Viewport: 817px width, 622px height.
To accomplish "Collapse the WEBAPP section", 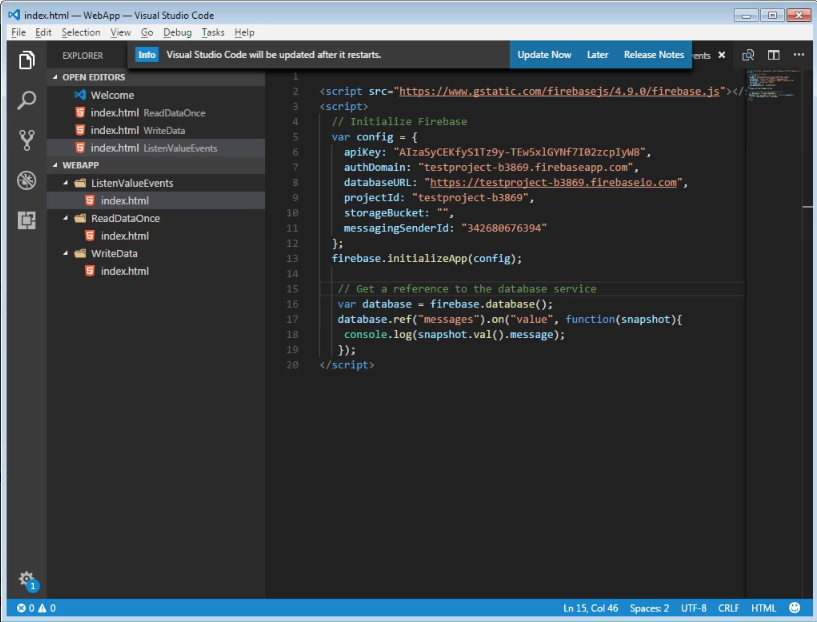I will tap(55, 165).
